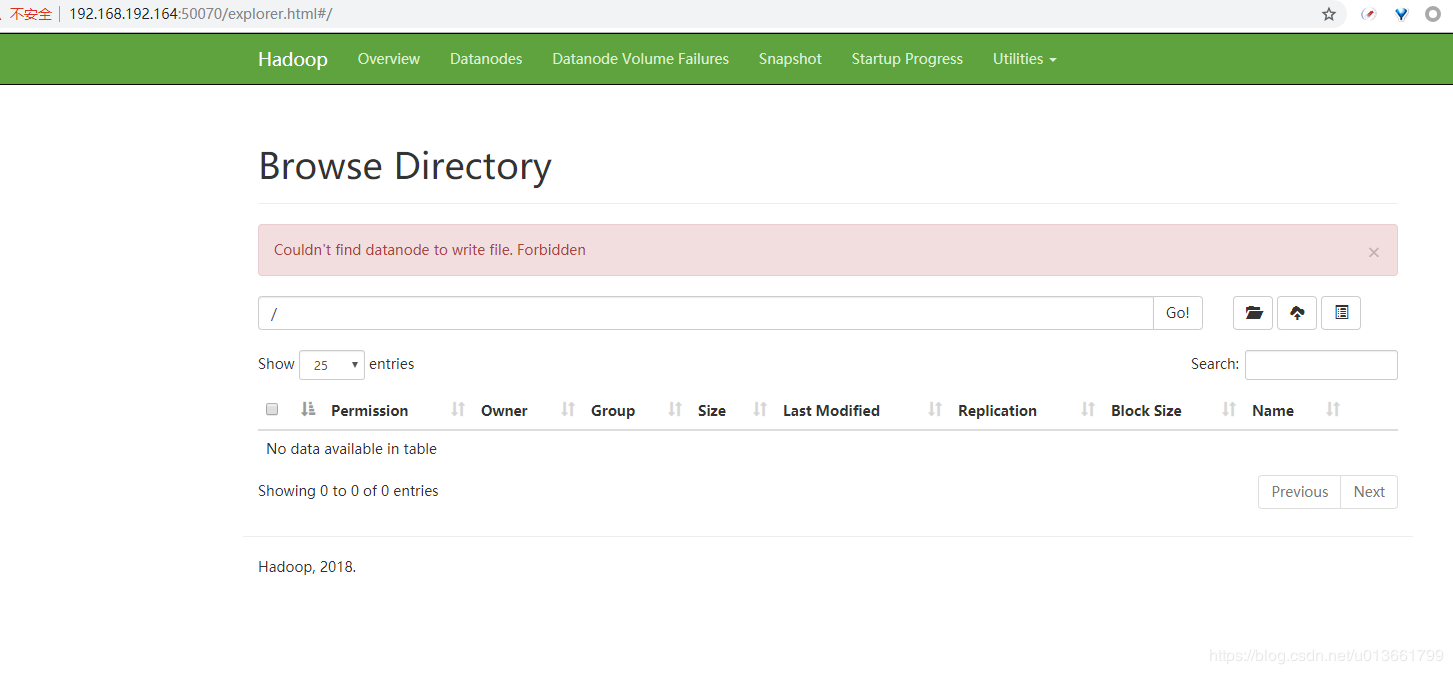Click the Previous pagination button
1453x674 pixels.
1299,492
